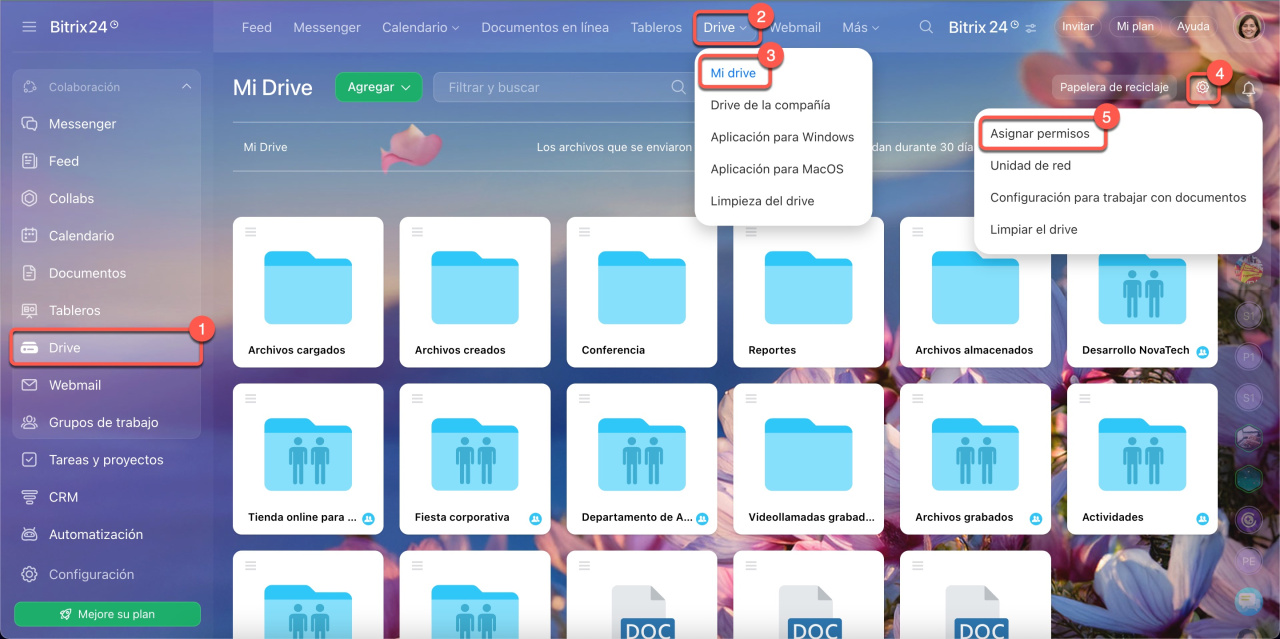Expand the Calendario top menu dropdown
This screenshot has height=639, width=1280.
pos(421,27)
